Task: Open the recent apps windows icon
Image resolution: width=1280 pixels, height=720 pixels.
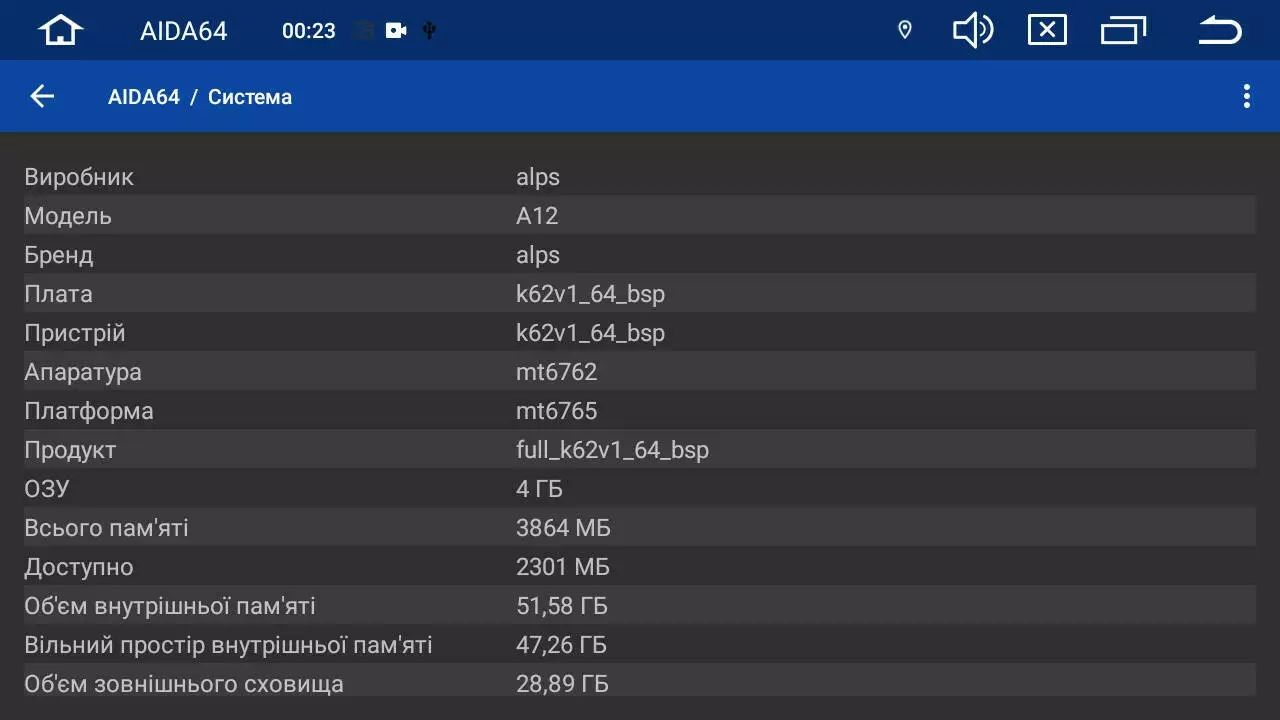Action: coord(1123,31)
